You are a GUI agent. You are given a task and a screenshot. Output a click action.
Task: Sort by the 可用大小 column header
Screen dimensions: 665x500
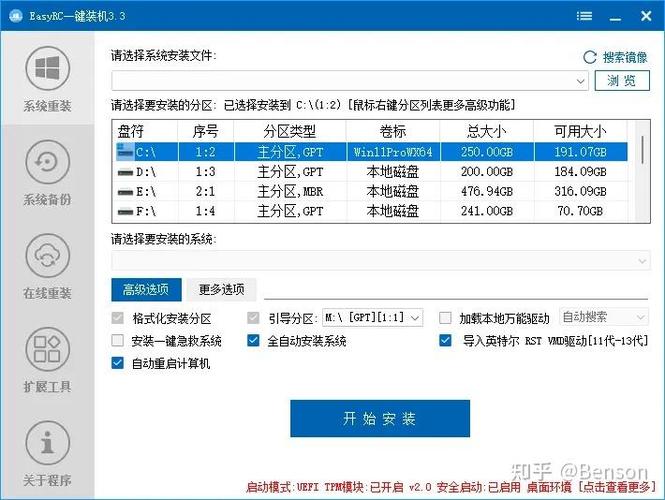(x=580, y=131)
